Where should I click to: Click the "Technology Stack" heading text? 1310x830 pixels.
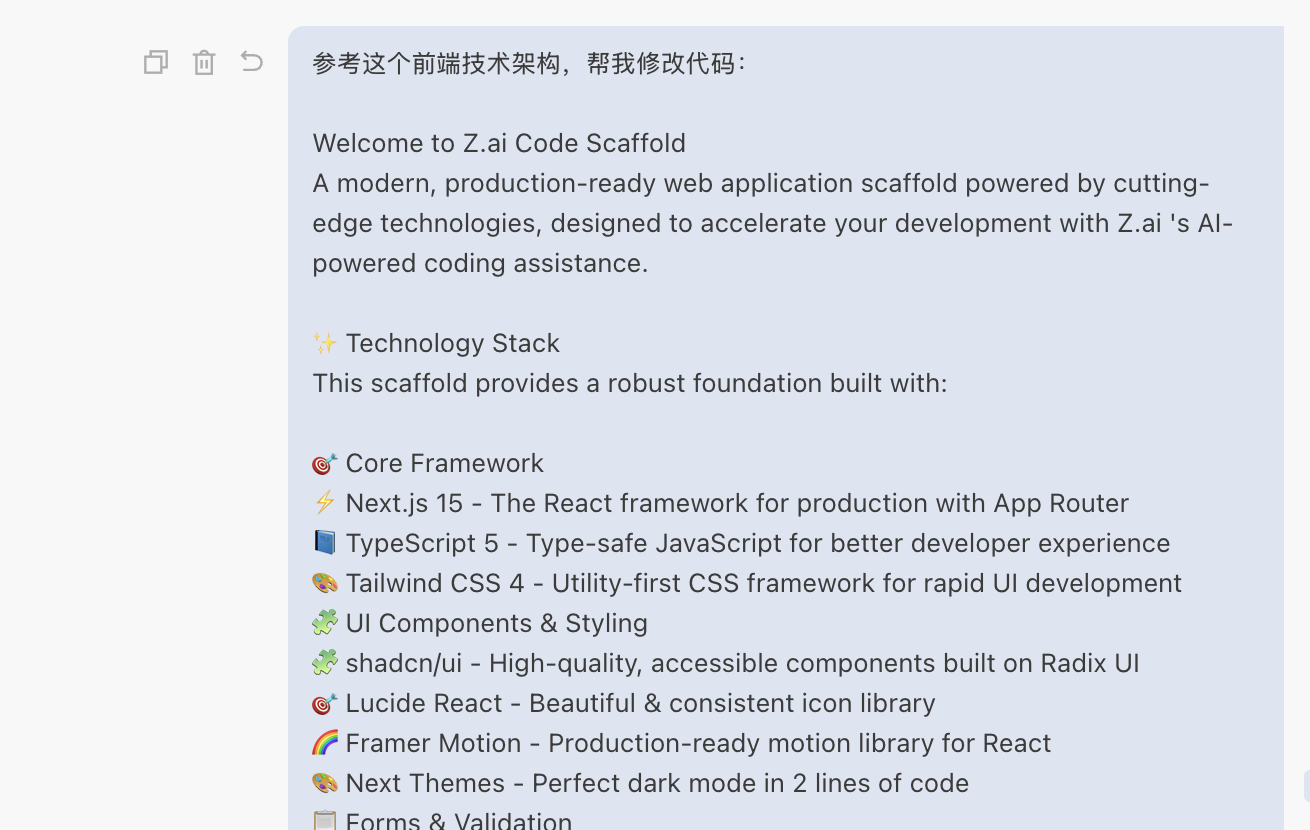click(x=452, y=343)
